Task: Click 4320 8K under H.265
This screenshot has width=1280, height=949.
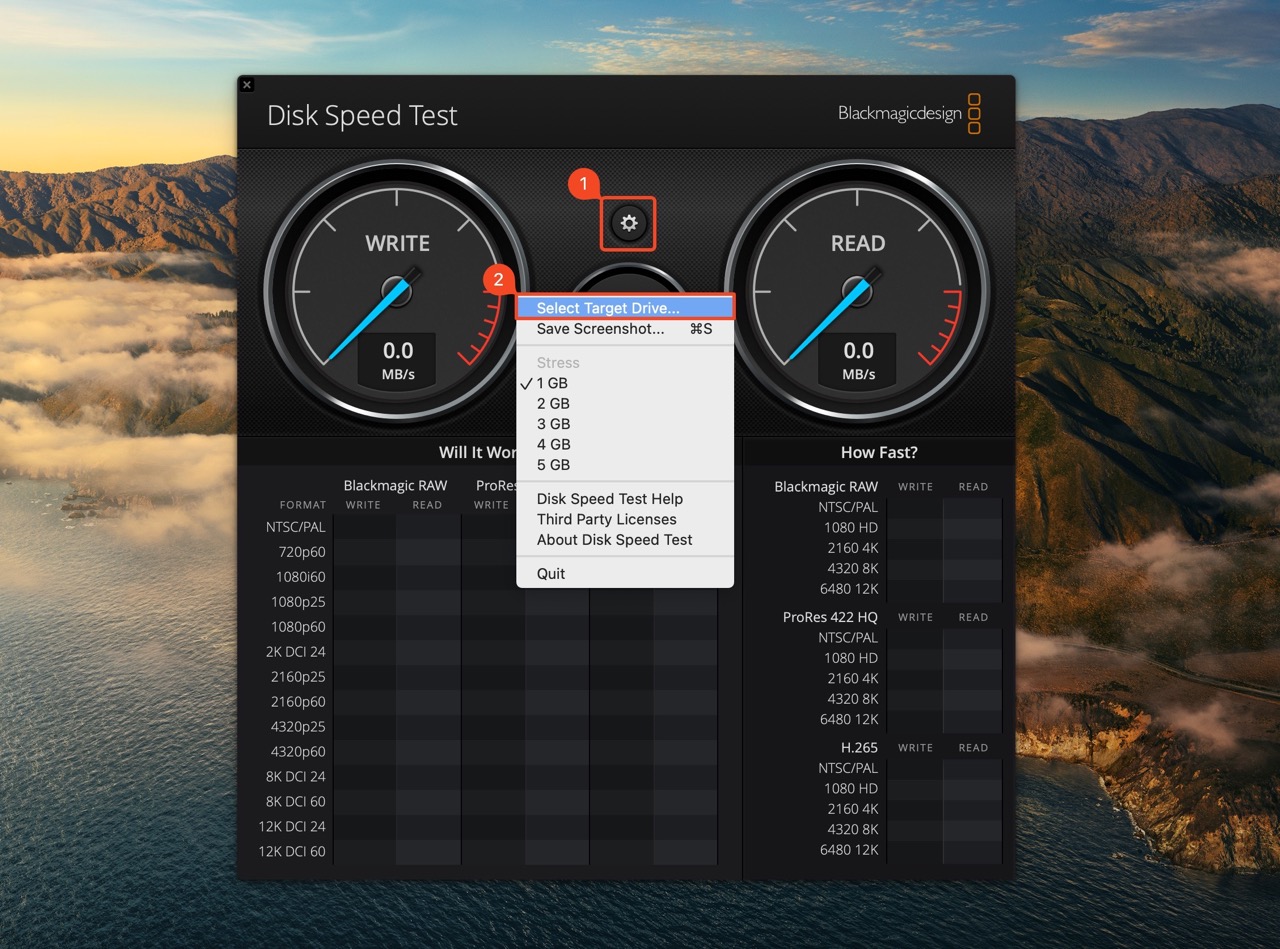Action: 851,829
